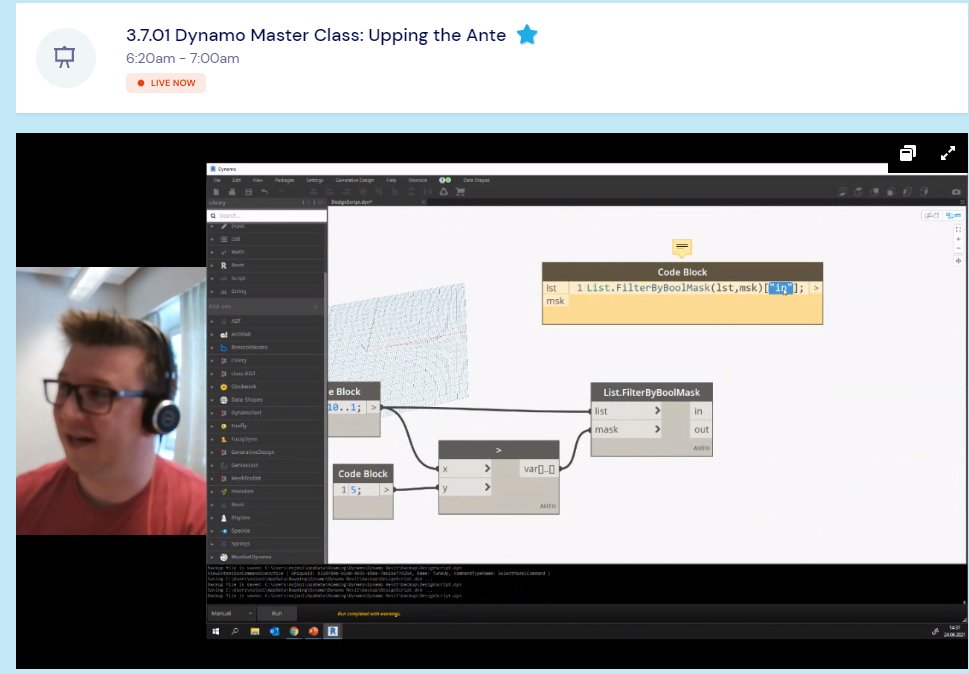Click the pan mode icon on canvas
The height and width of the screenshot is (674, 969).
pyautogui.click(x=958, y=261)
